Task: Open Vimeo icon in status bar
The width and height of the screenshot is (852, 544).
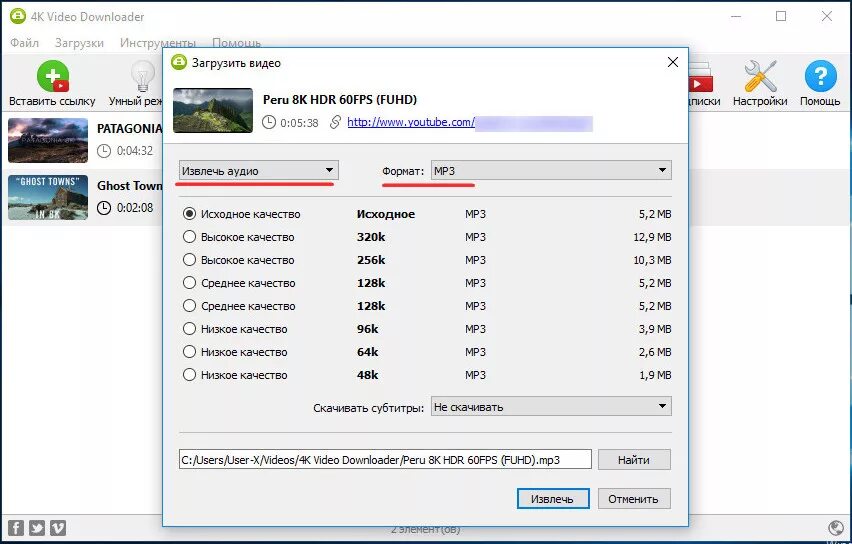Action: 58,528
